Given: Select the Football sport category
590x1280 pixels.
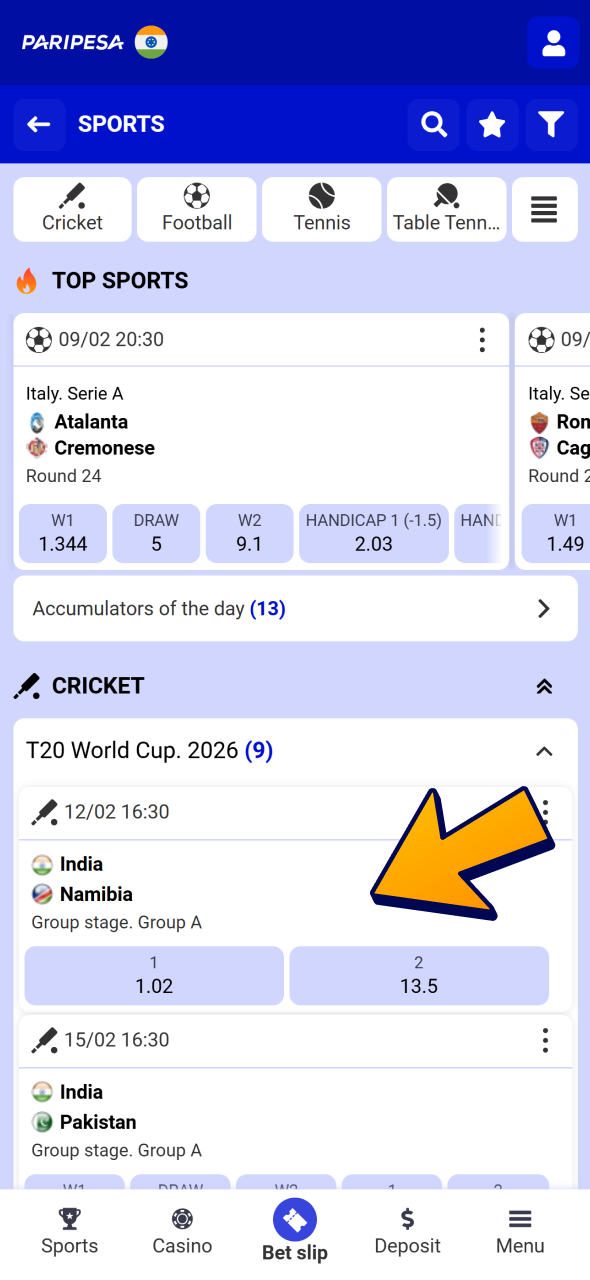Looking at the screenshot, I should pyautogui.click(x=196, y=209).
